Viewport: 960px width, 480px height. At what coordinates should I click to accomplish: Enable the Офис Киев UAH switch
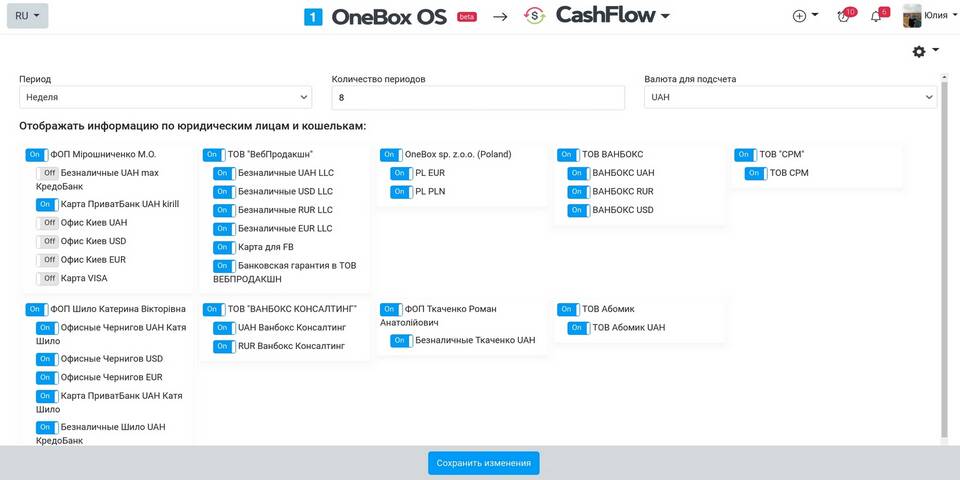47,223
